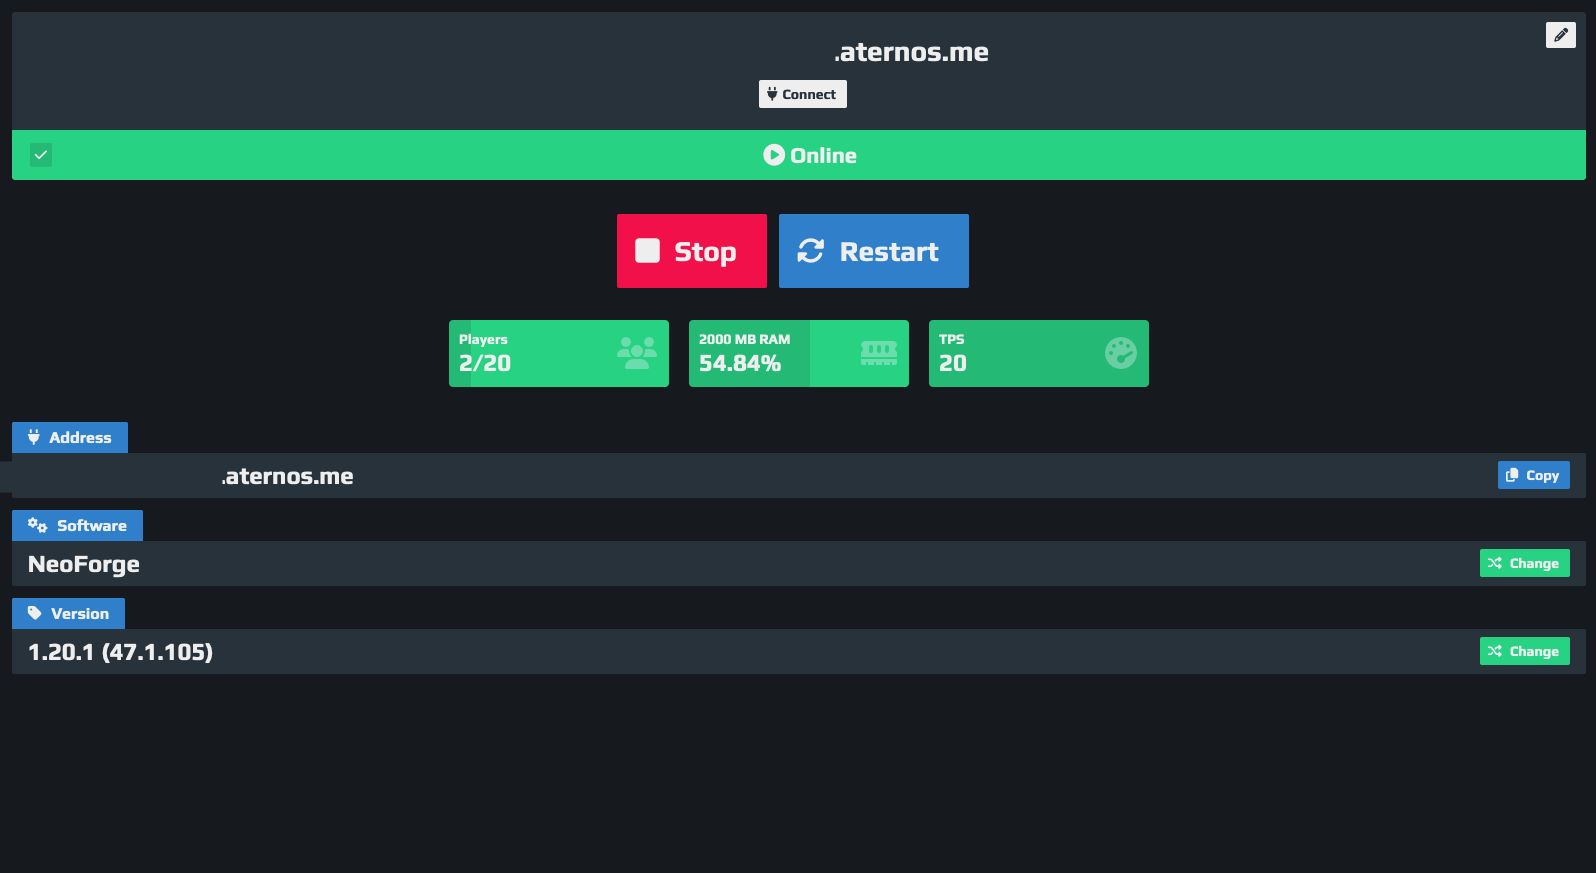Copy the server address

[1533, 475]
